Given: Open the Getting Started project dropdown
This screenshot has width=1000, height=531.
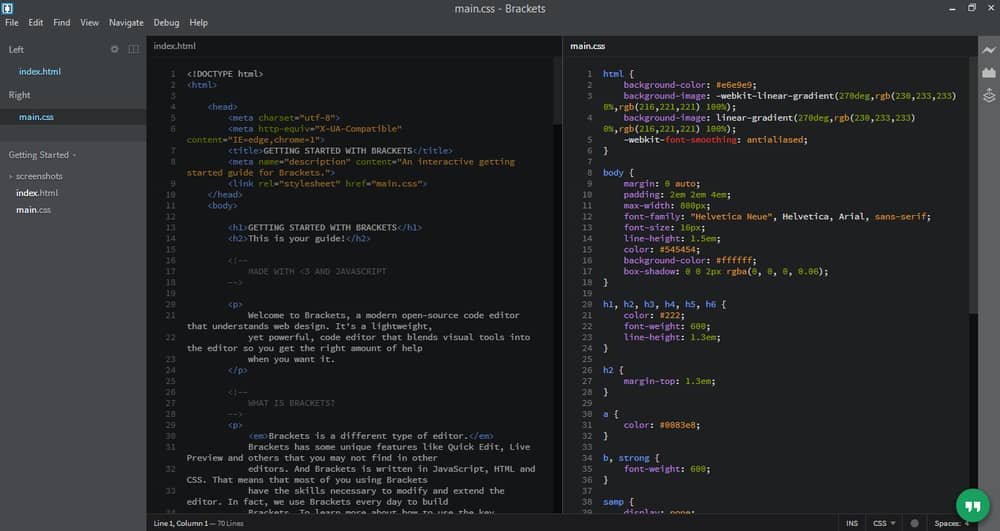Looking at the screenshot, I should coord(42,155).
